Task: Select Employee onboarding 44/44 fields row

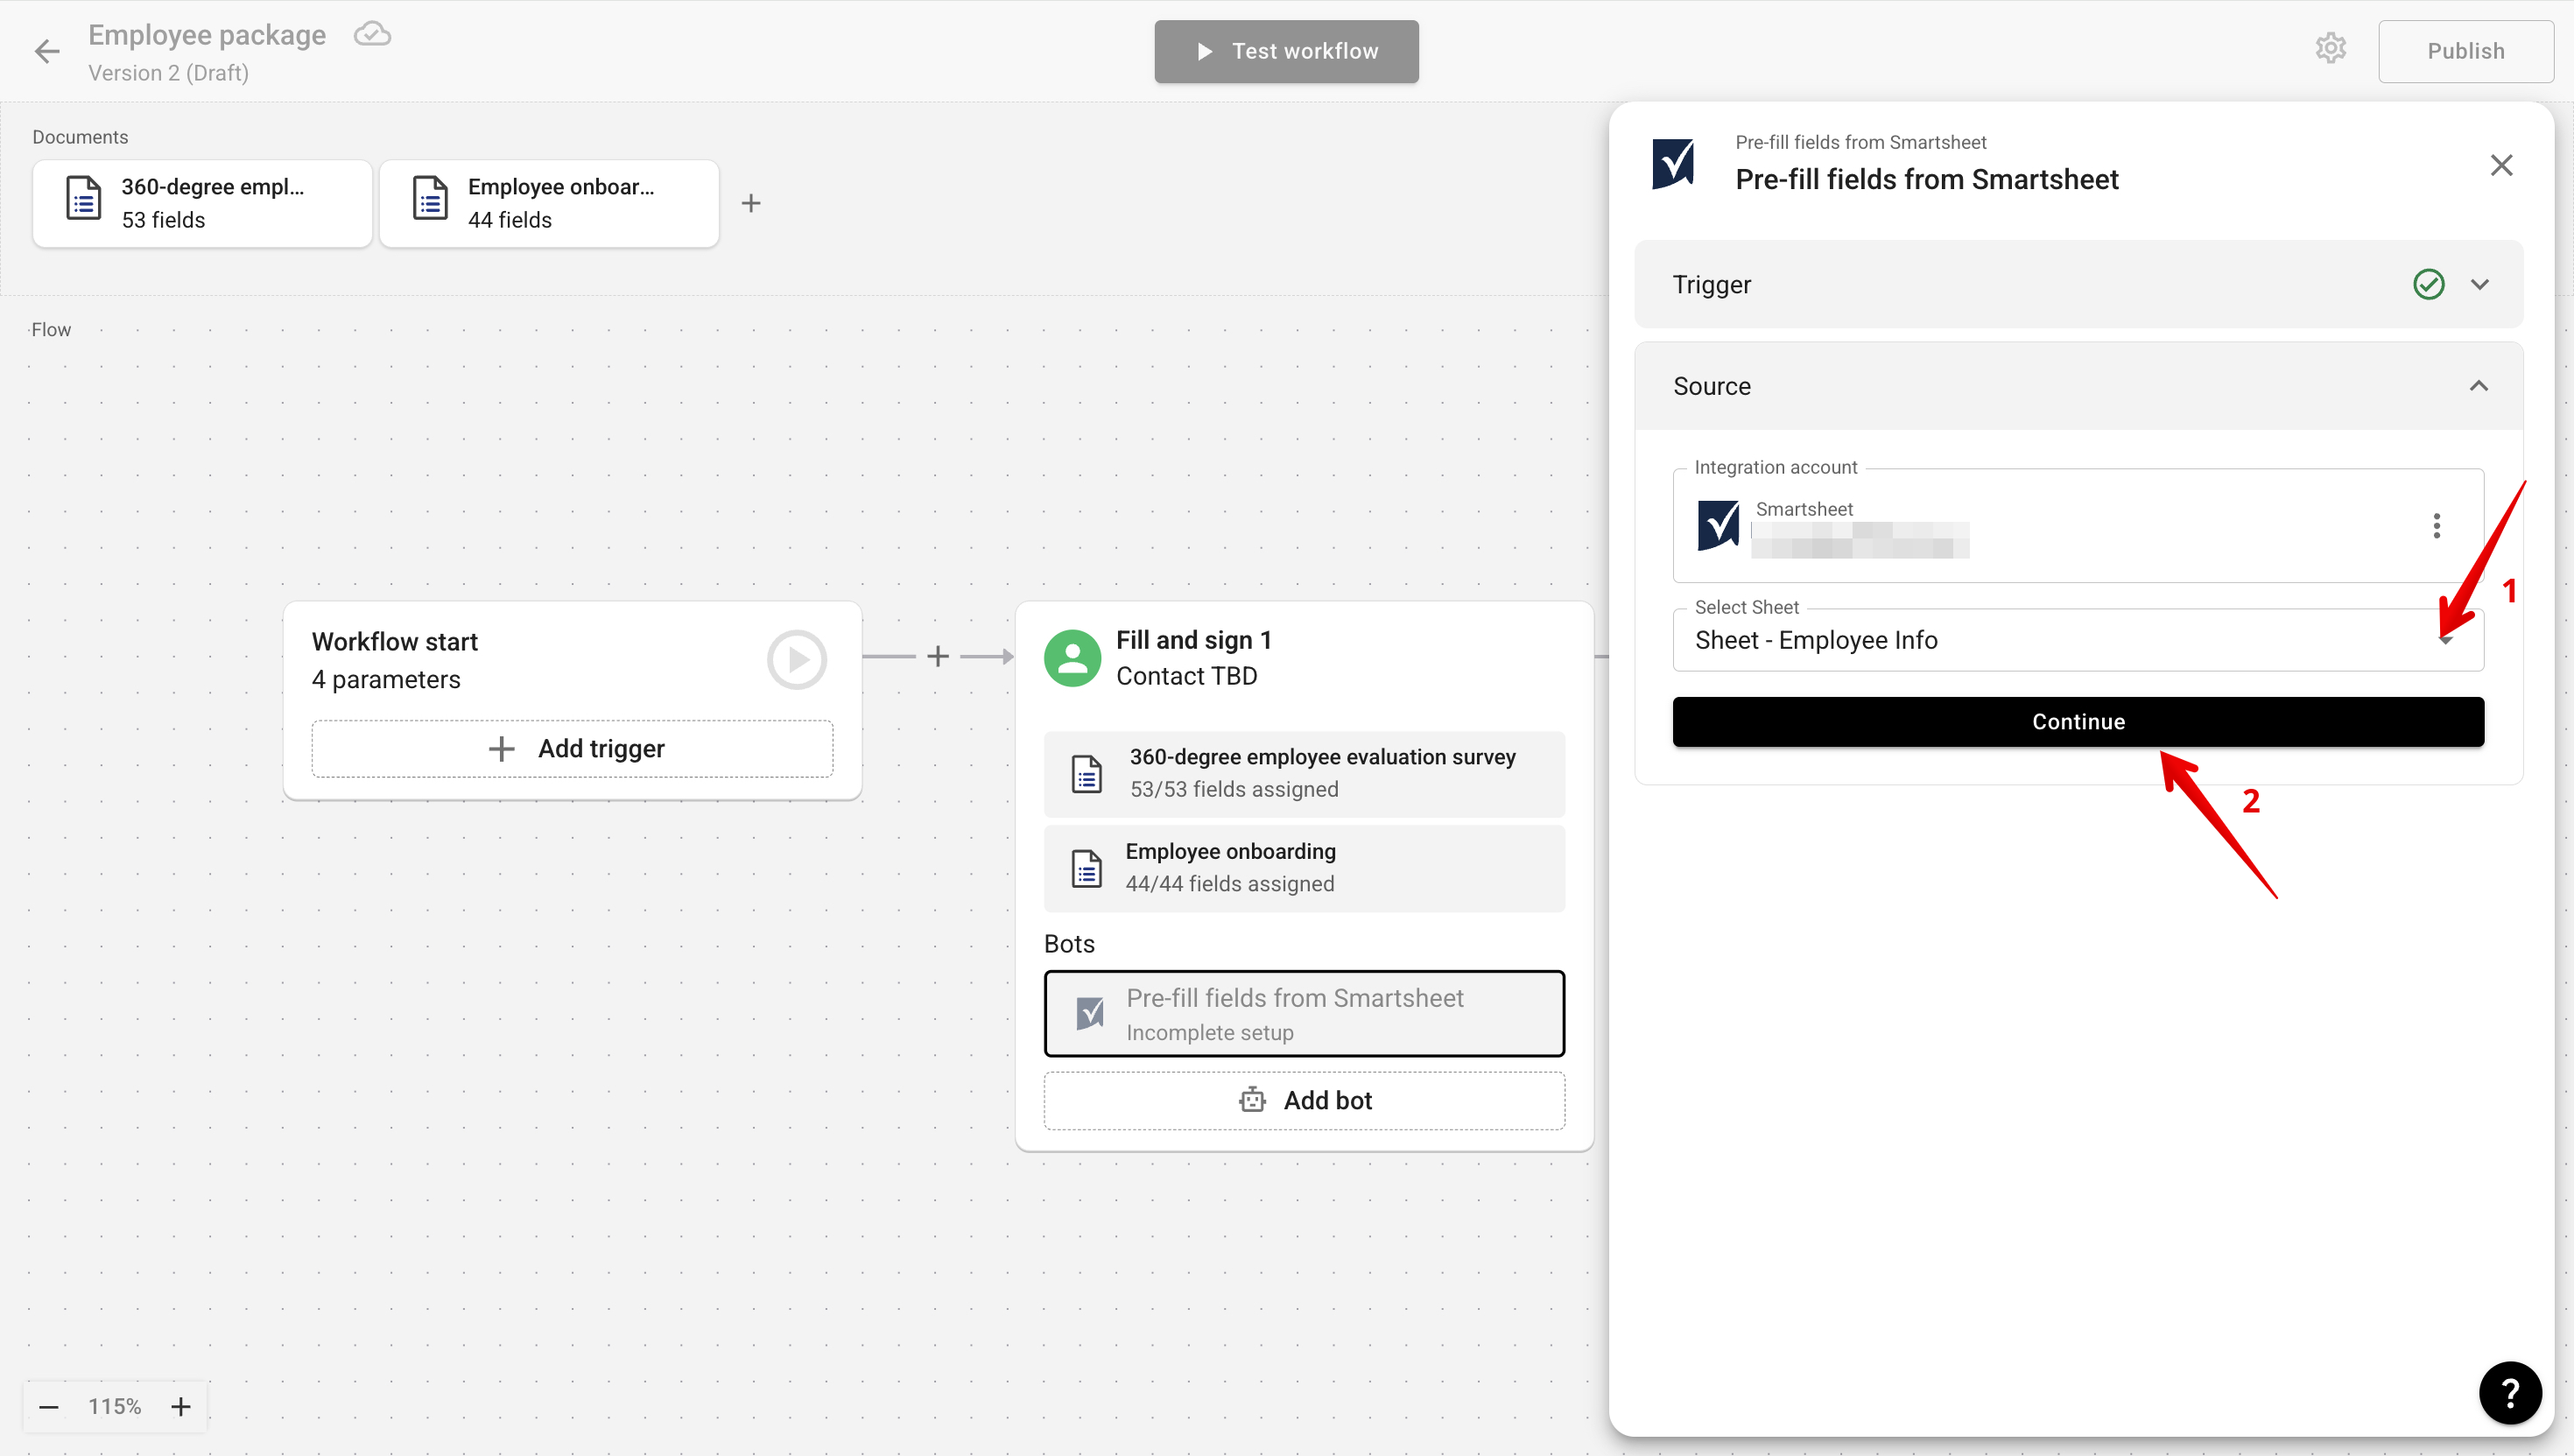Action: (1304, 868)
